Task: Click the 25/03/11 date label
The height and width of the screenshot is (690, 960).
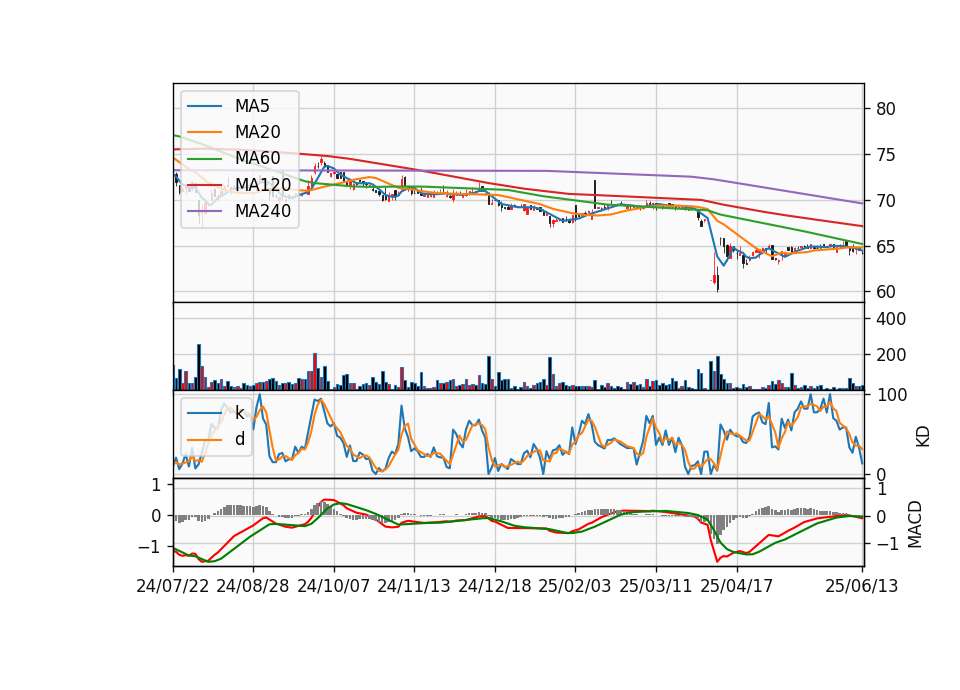Action: click(x=656, y=586)
